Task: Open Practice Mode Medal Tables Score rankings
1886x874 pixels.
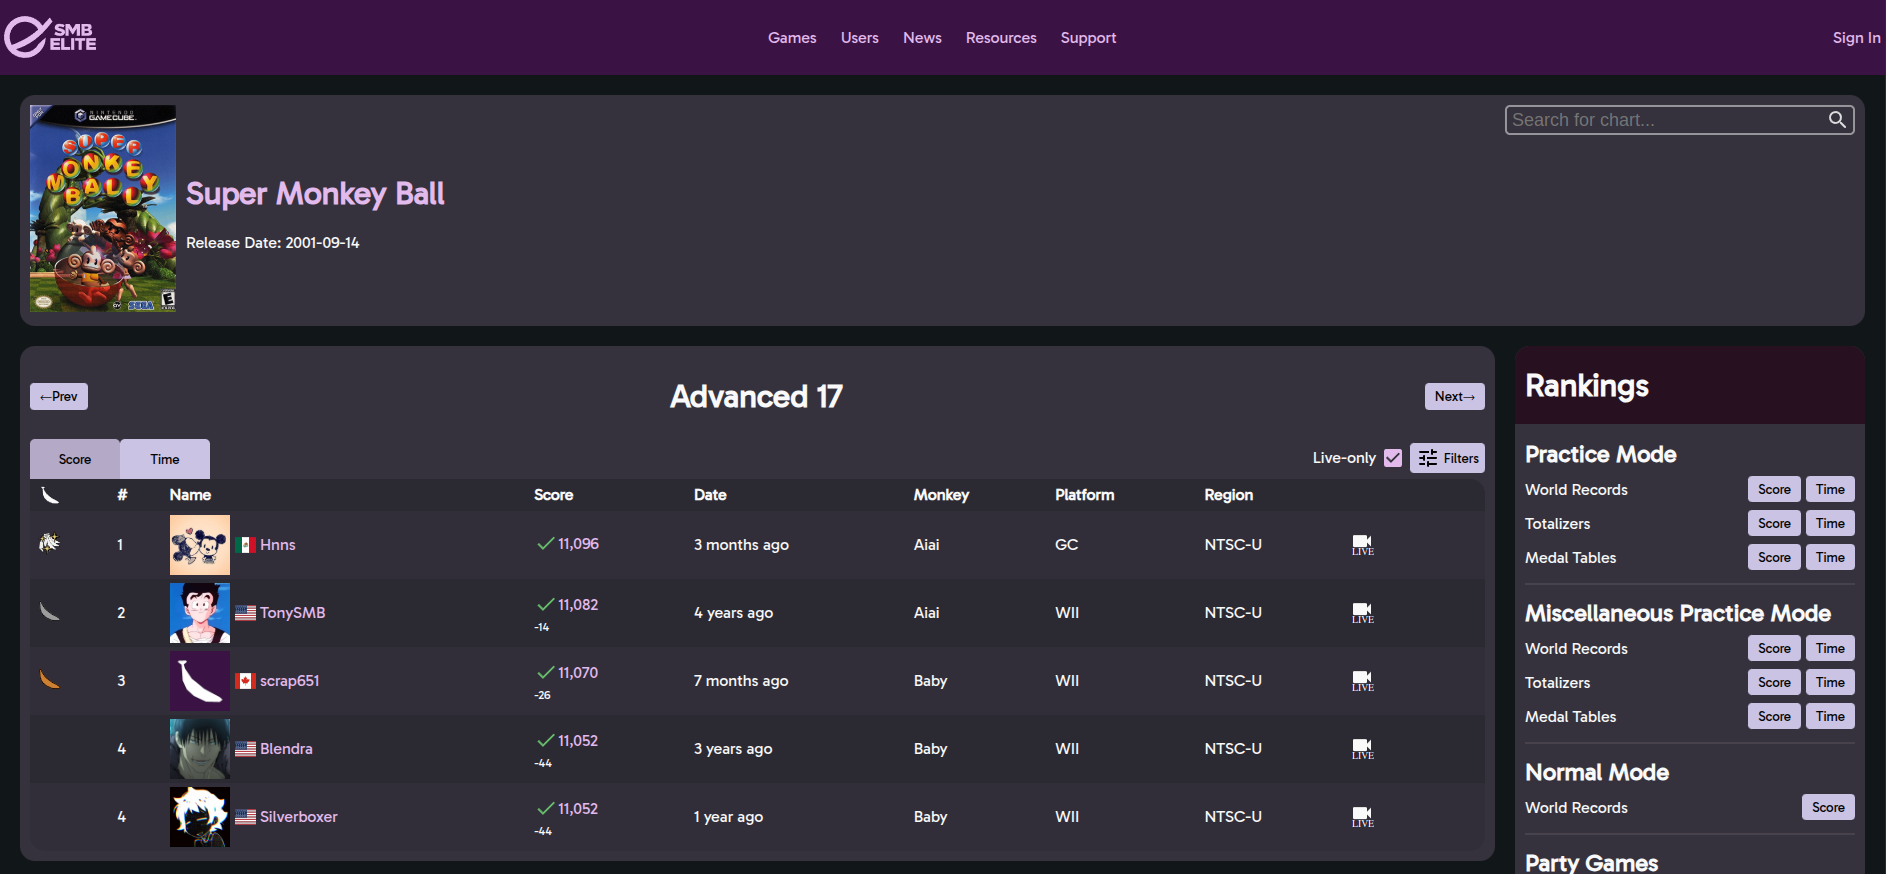Action: [x=1774, y=557]
